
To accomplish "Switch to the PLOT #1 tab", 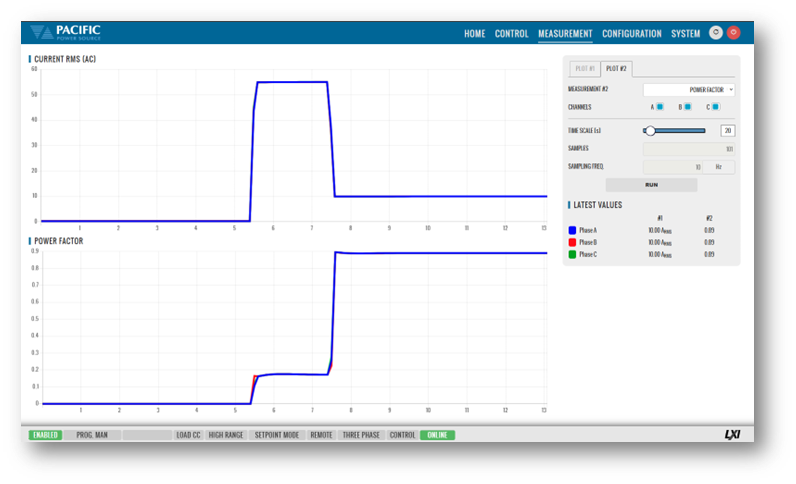I will tap(585, 69).
